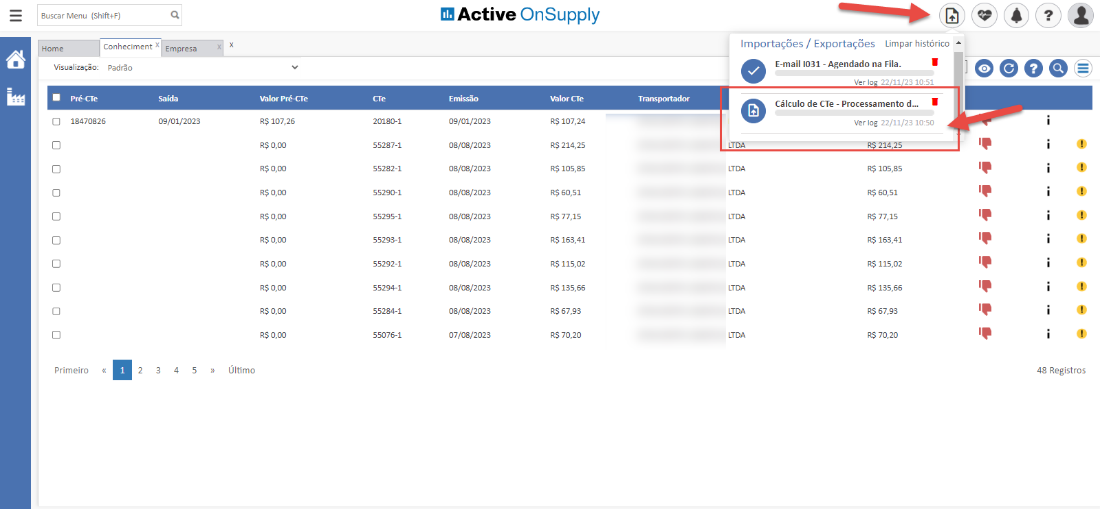
Task: Open the sidebar factory icon
Action: coord(15,97)
